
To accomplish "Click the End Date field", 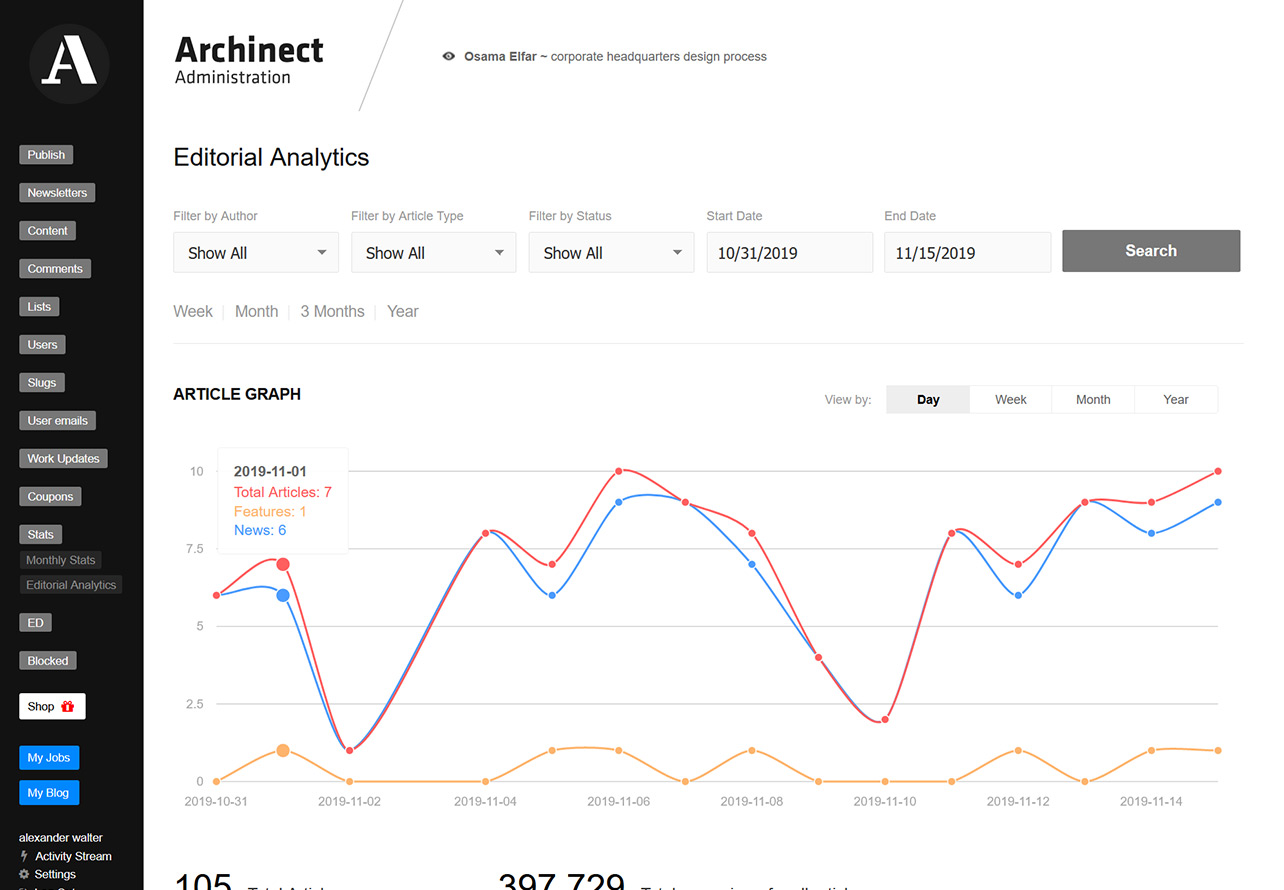I will click(x=967, y=253).
